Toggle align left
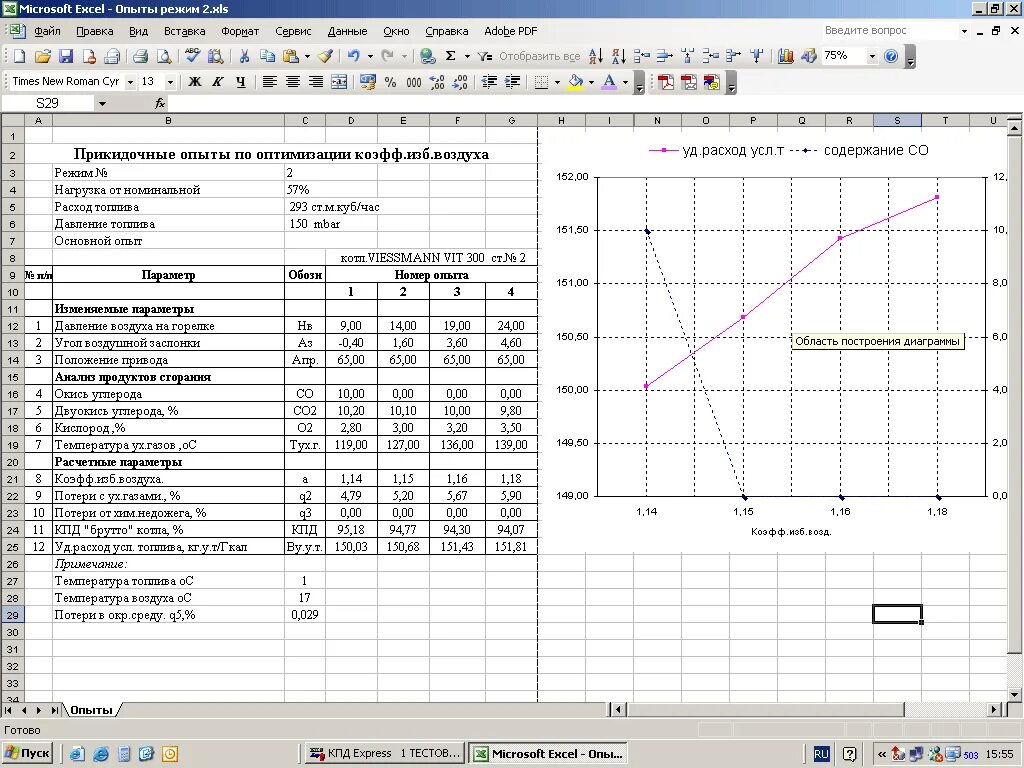 (269, 82)
